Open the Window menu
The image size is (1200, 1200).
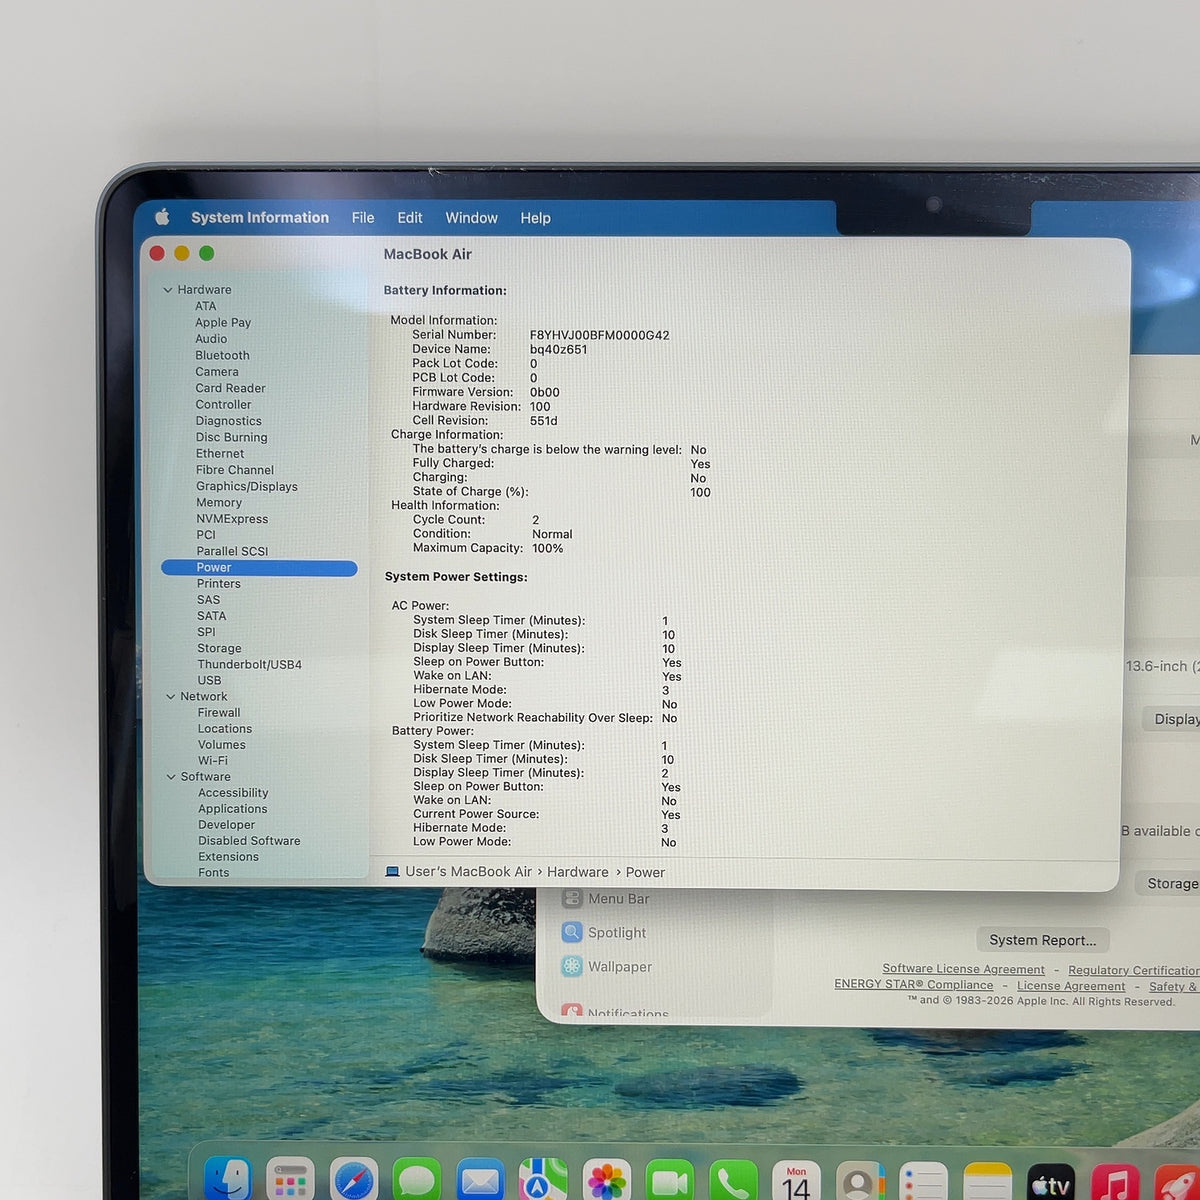tap(471, 217)
